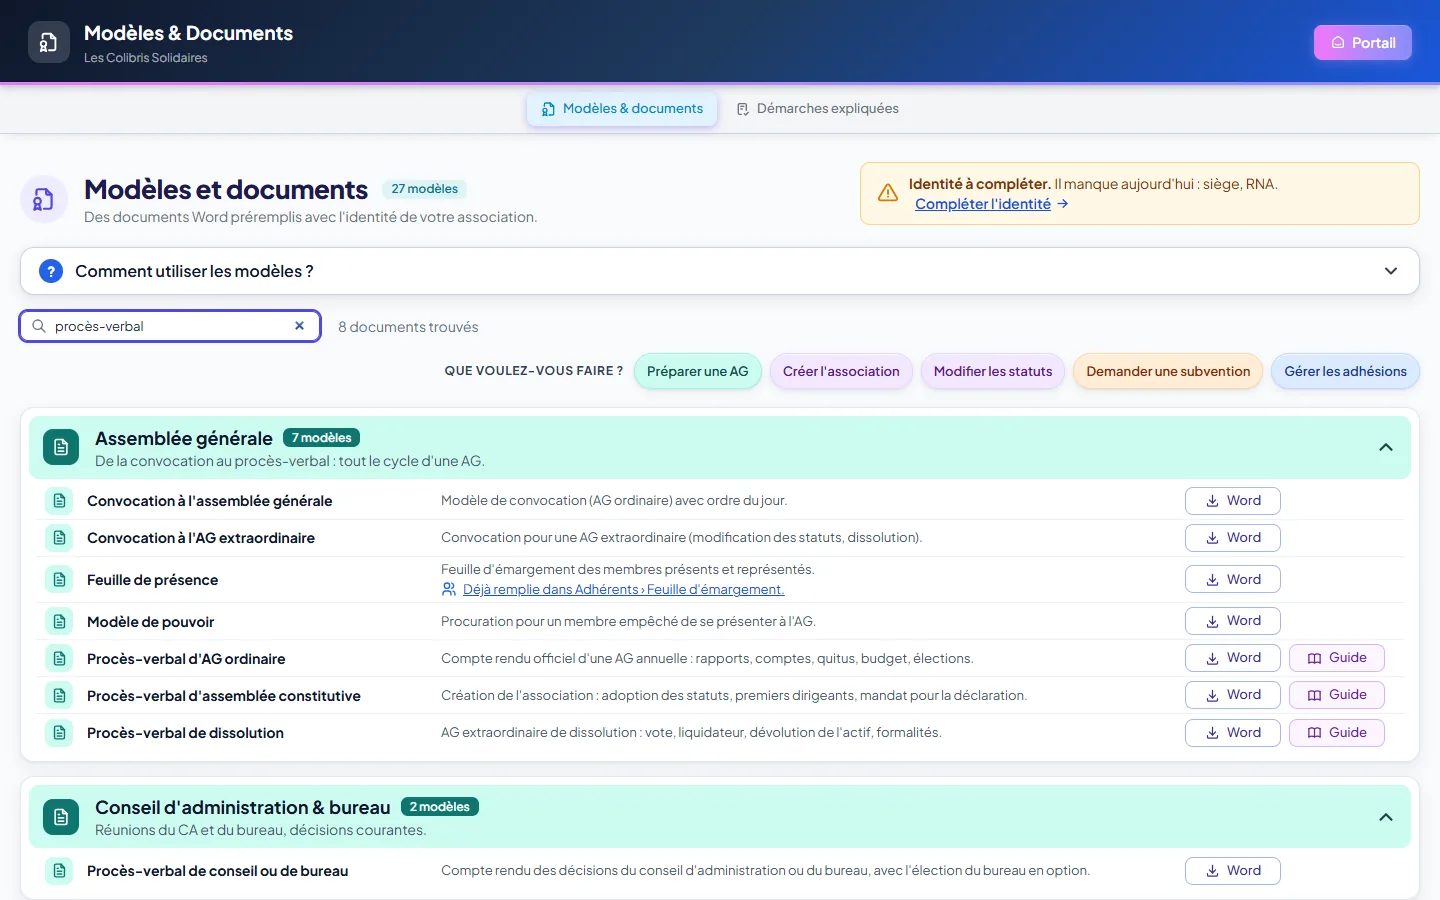The image size is (1440, 900).
Task: Open Guide for Procès-verbal d'assemblée constitutive
Action: (x=1337, y=695)
